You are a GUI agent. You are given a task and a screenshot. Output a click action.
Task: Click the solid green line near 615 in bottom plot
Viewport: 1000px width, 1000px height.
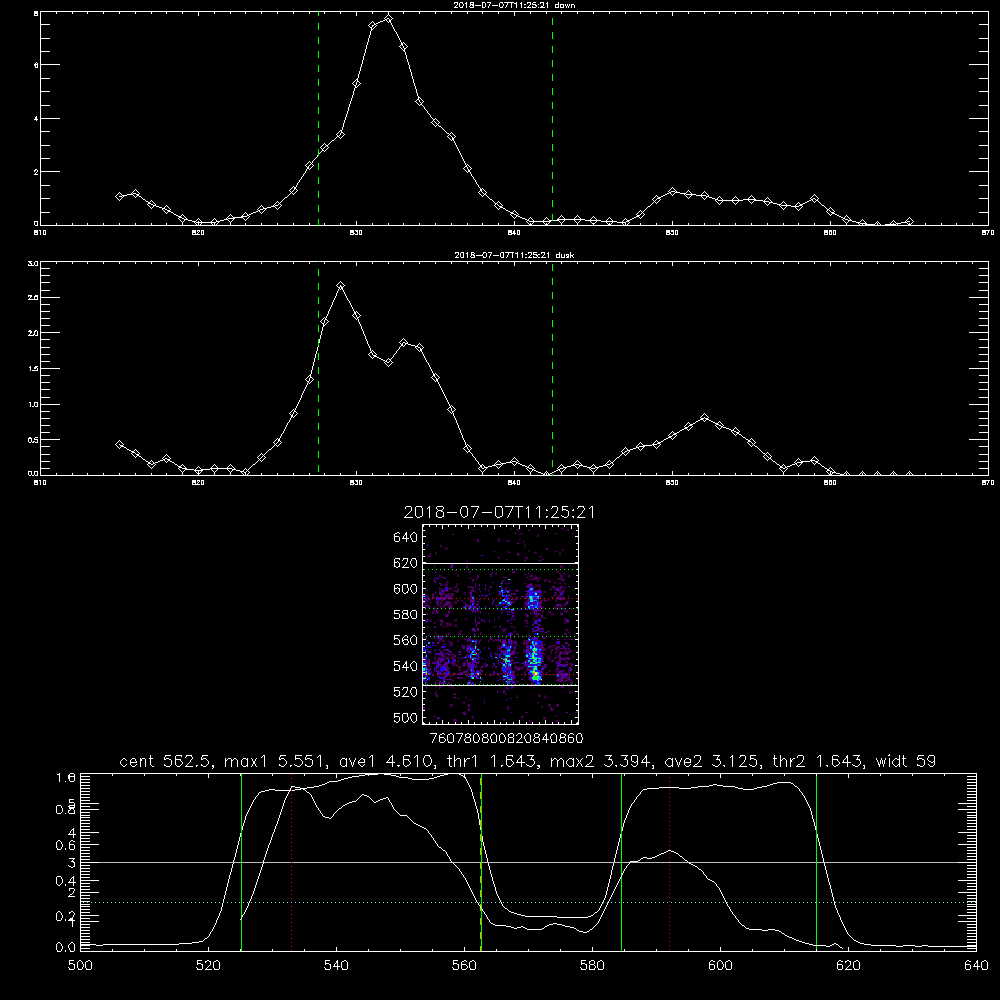(x=816, y=862)
